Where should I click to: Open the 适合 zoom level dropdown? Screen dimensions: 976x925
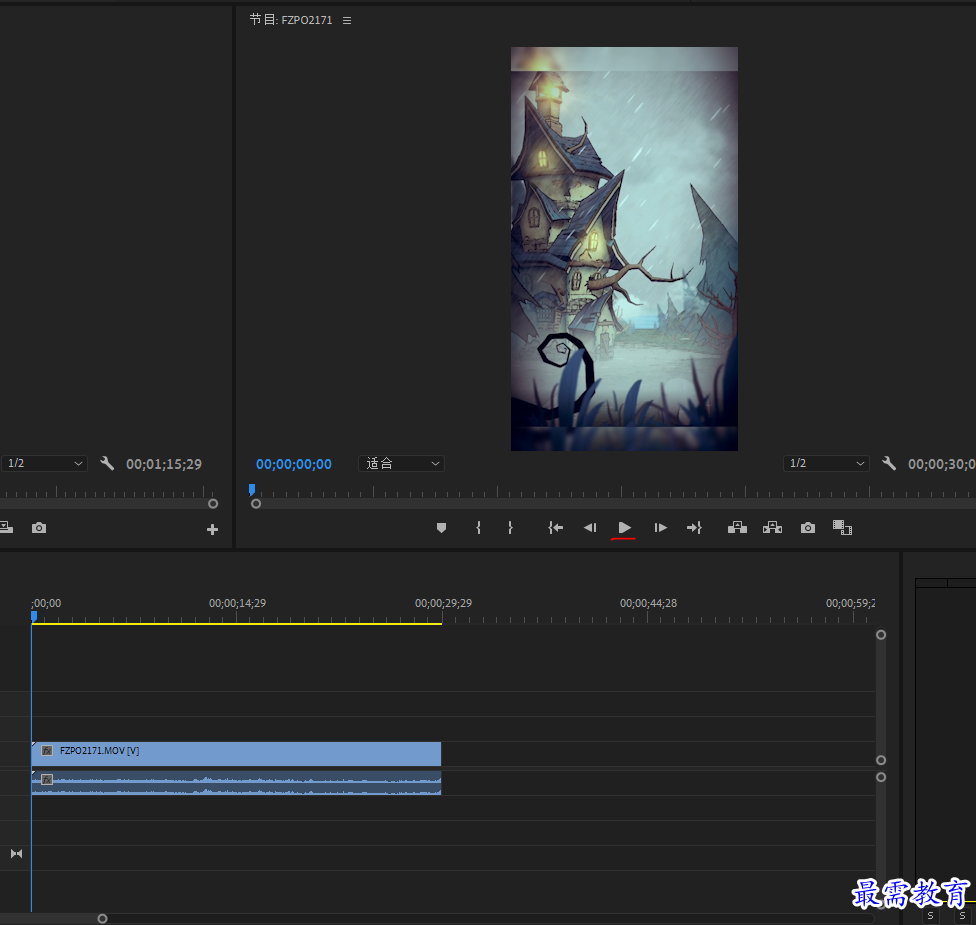(x=401, y=463)
